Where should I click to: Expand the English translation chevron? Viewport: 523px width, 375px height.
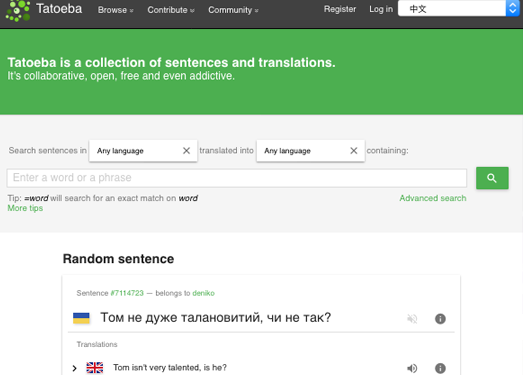(x=74, y=368)
